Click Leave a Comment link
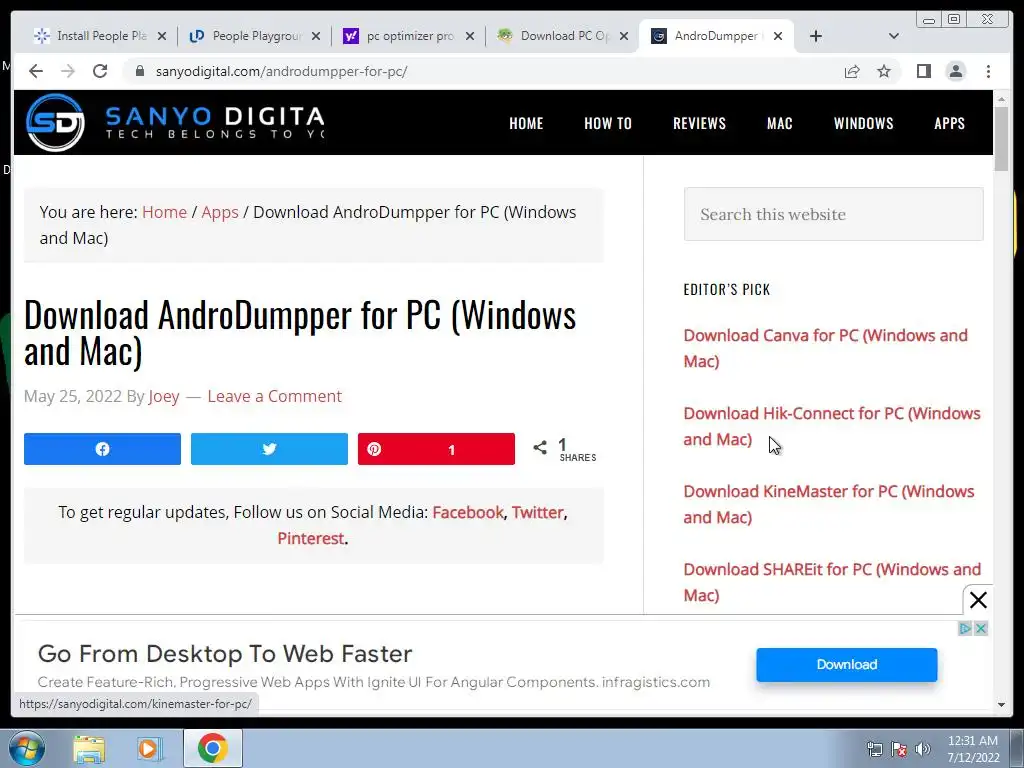The width and height of the screenshot is (1024, 768). (274, 396)
